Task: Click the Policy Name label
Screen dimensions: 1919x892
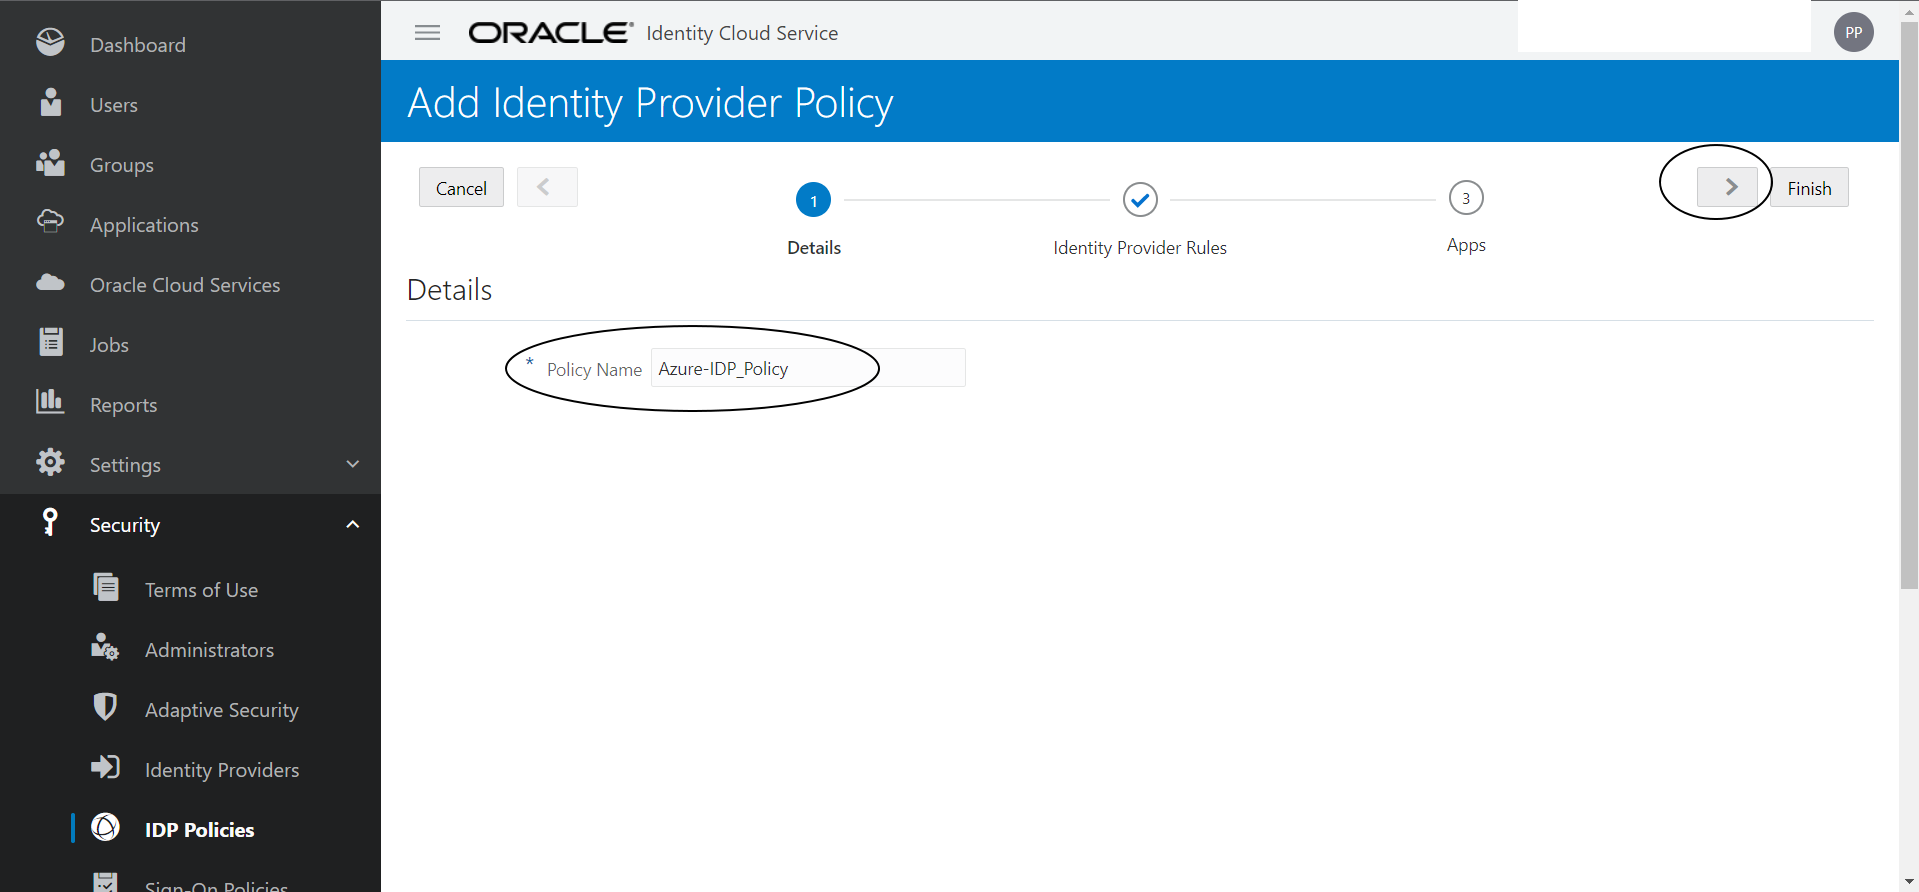Action: pyautogui.click(x=594, y=370)
